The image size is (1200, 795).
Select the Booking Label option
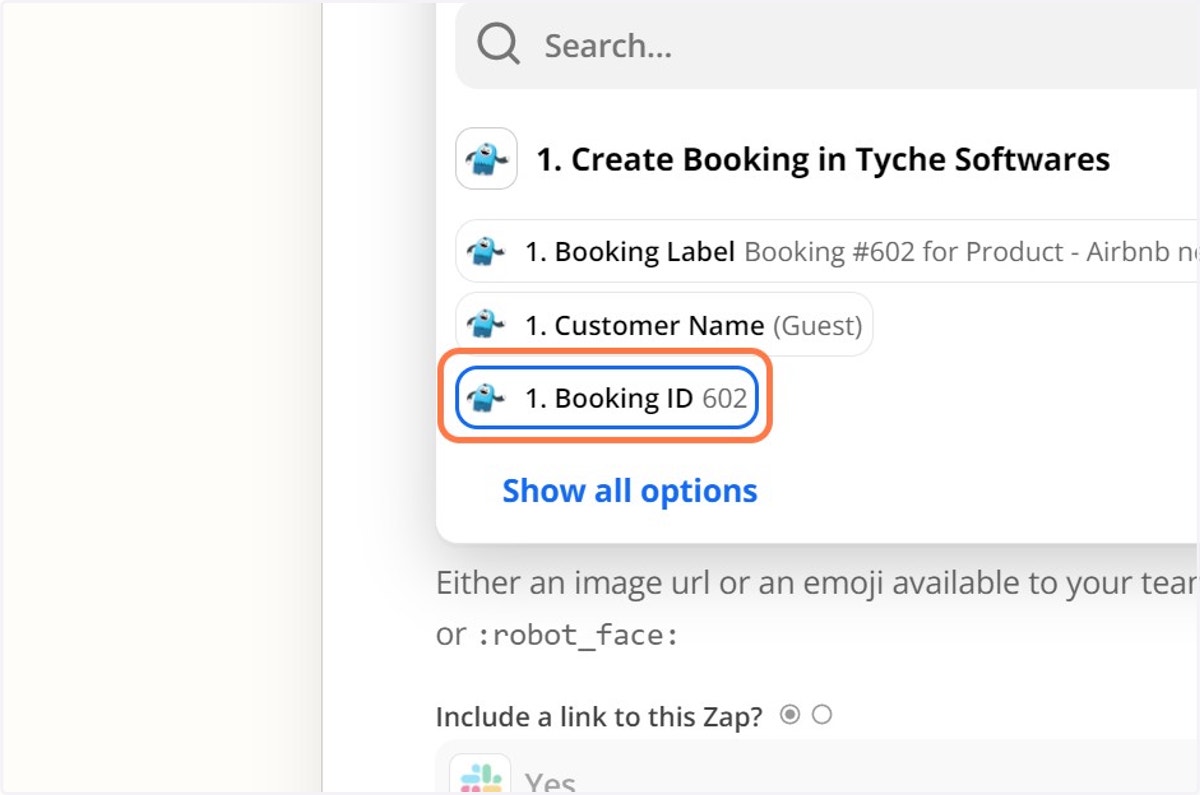pos(827,252)
